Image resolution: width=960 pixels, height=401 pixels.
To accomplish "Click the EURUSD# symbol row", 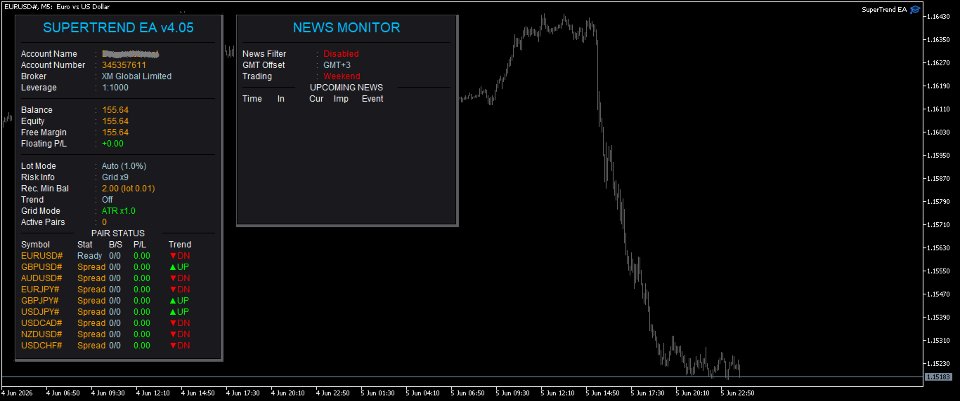I will click(106, 256).
